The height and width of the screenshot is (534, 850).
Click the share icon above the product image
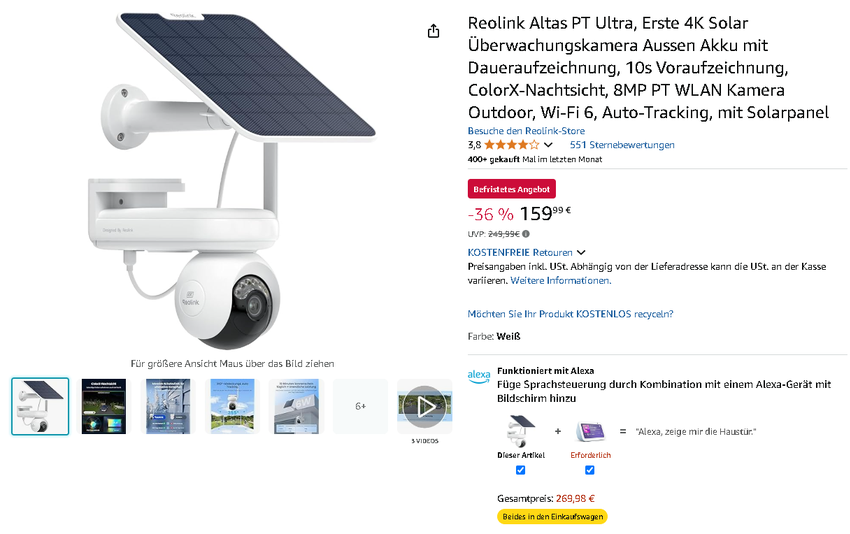coord(433,31)
